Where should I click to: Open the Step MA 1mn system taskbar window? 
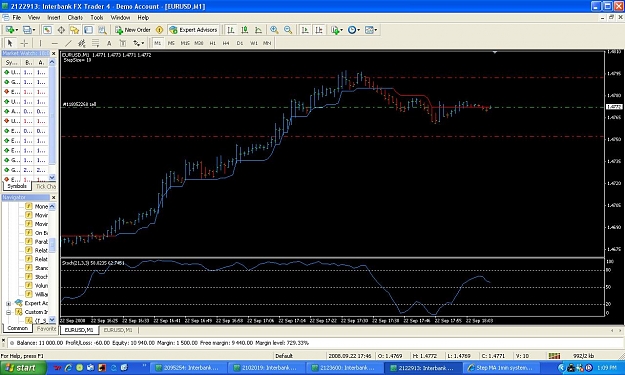pyautogui.click(x=501, y=368)
